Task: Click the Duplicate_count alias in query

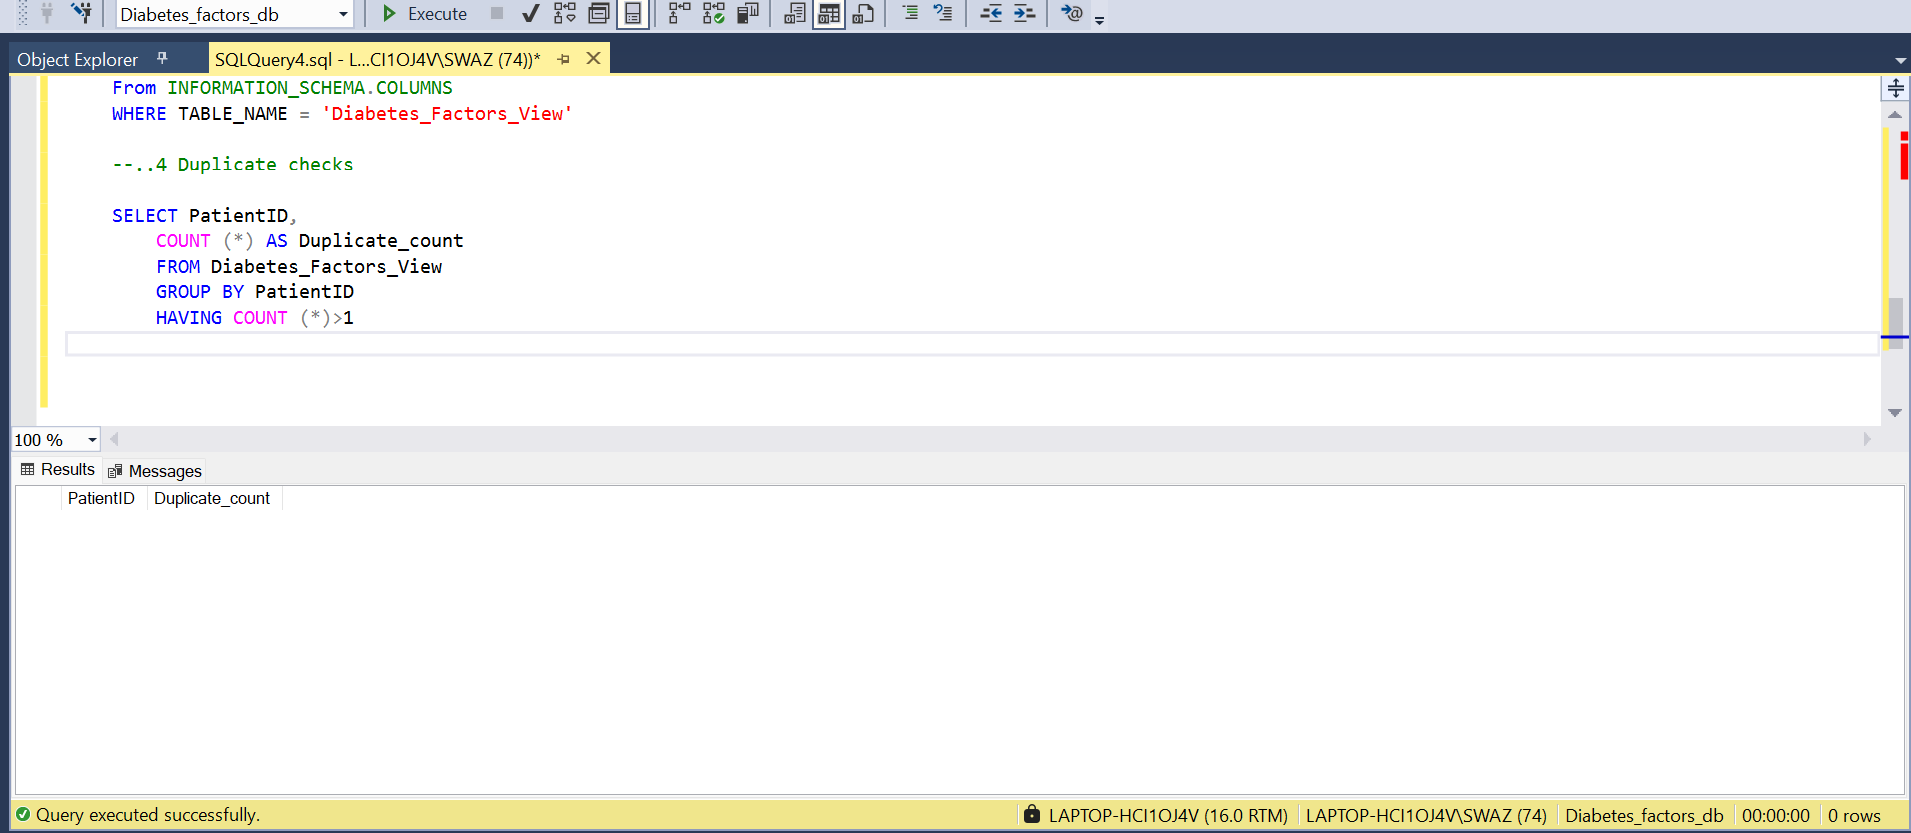Action: coord(381,241)
